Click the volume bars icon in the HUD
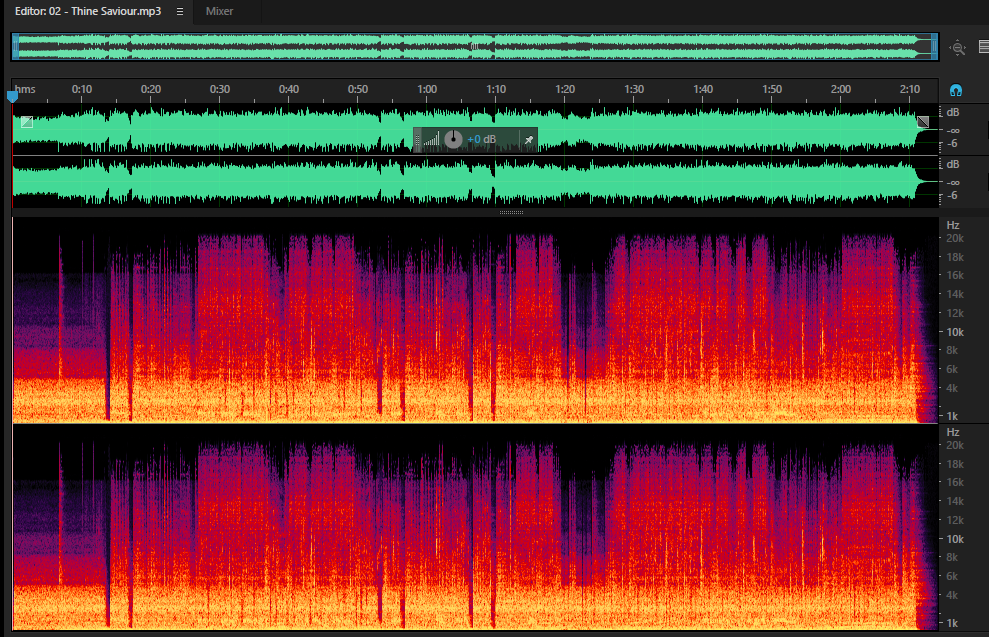The width and height of the screenshot is (989, 637). [431, 139]
